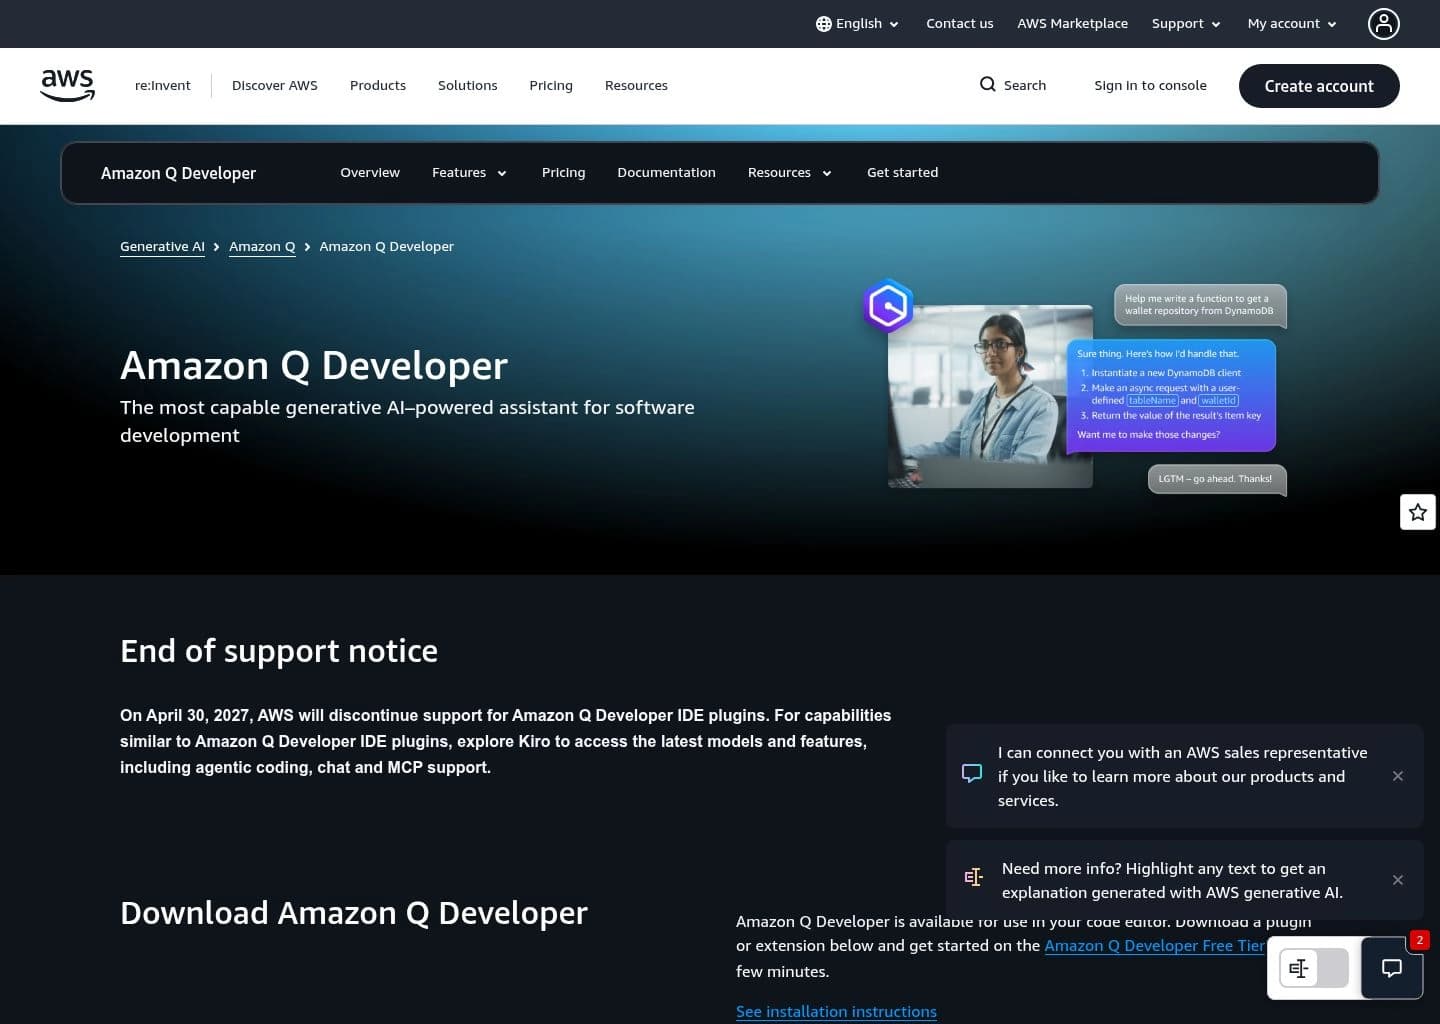Open Amazon Q Developer Free Tier link
Image resolution: width=1440 pixels, height=1024 pixels.
1155,946
